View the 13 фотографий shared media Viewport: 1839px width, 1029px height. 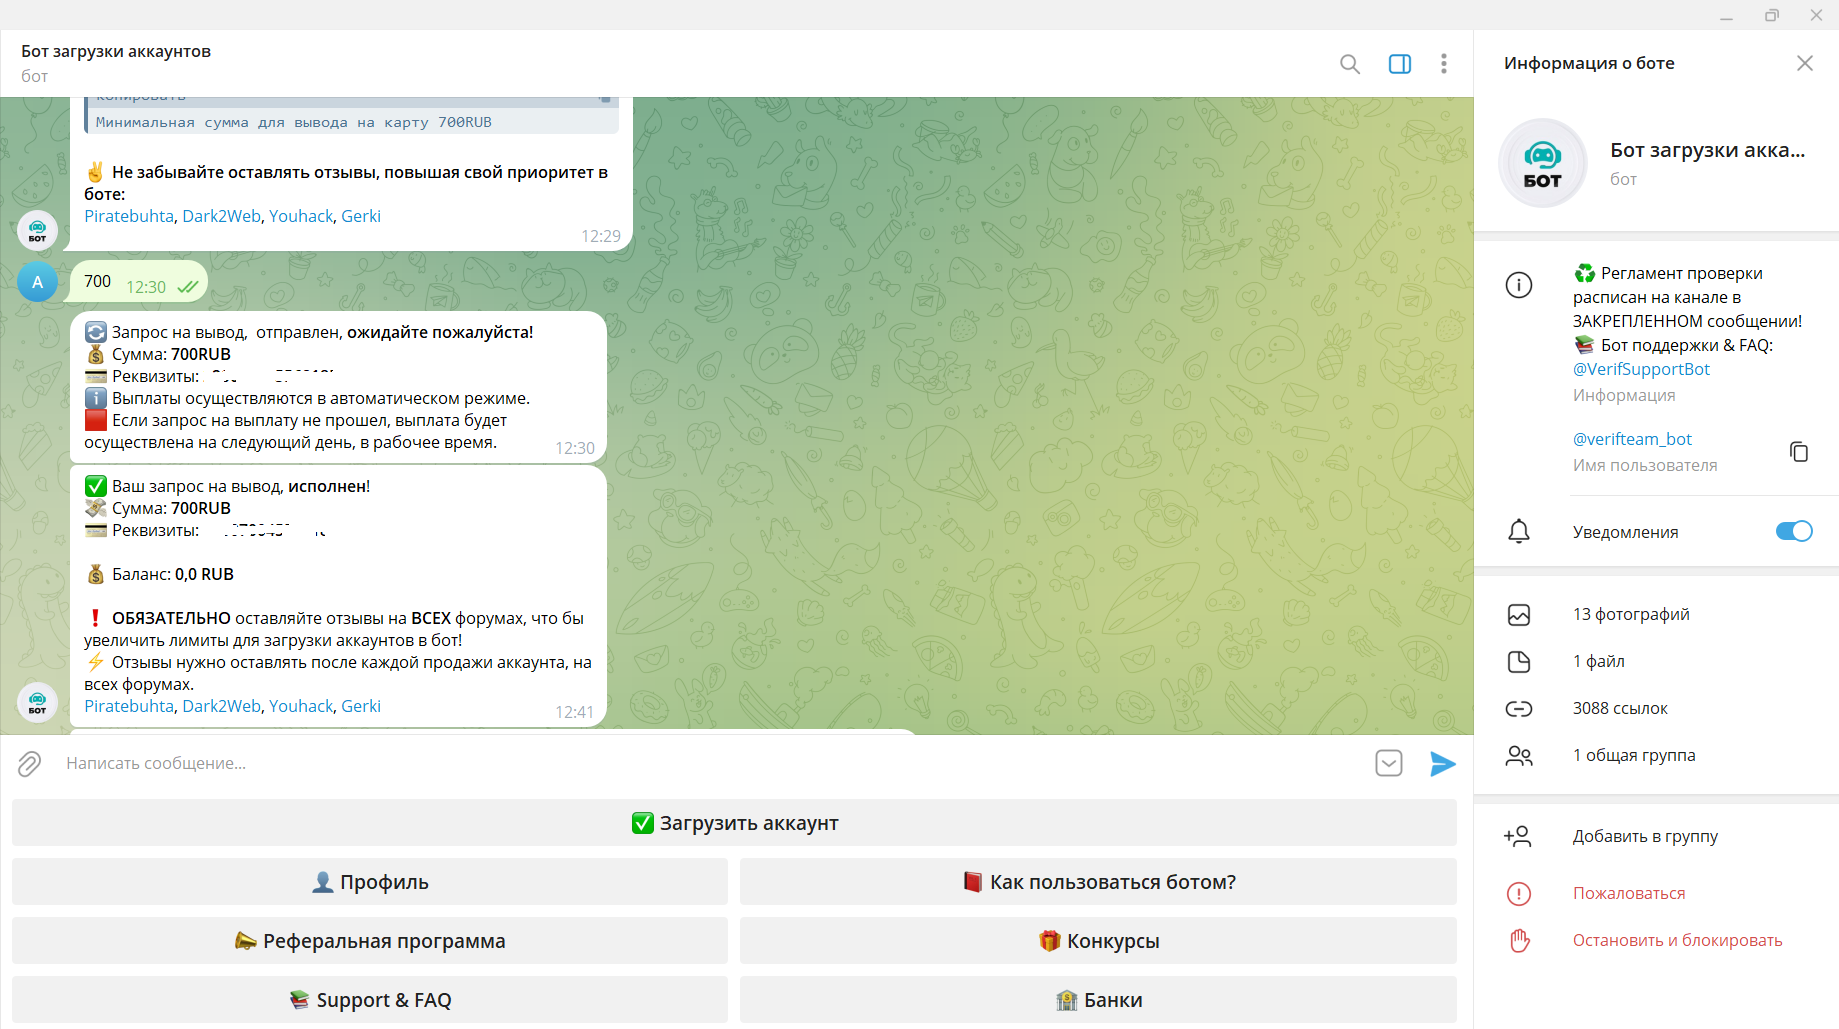tap(1630, 614)
